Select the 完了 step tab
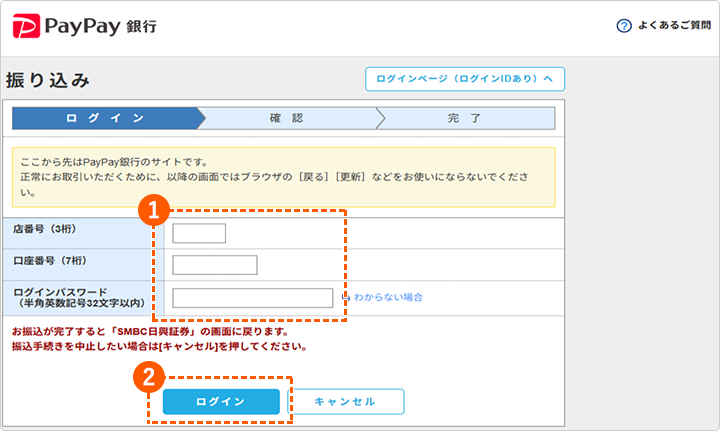This screenshot has height=431, width=720. pyautogui.click(x=465, y=118)
